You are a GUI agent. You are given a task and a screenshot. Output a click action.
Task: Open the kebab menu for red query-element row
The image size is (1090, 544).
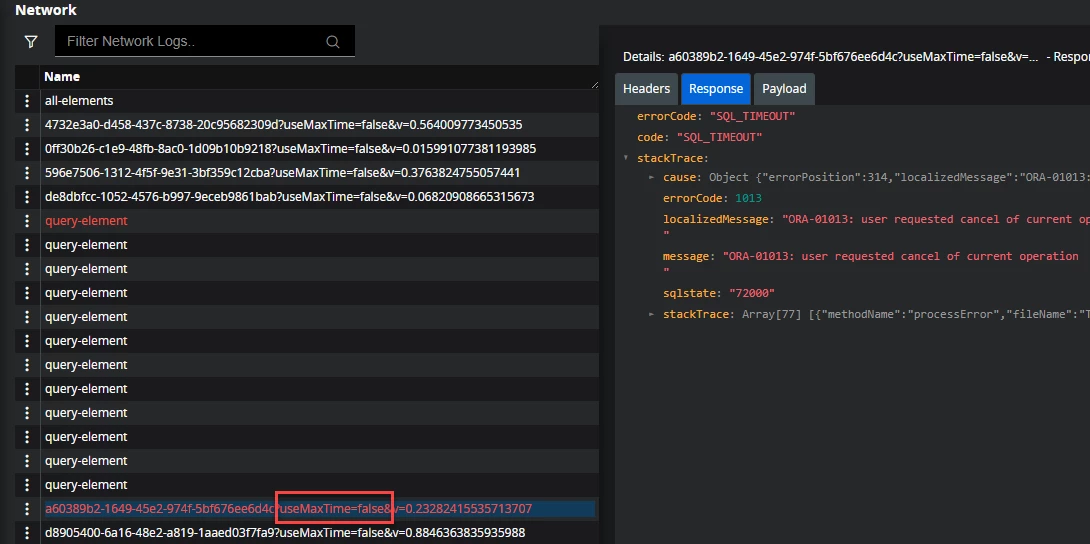coord(27,221)
